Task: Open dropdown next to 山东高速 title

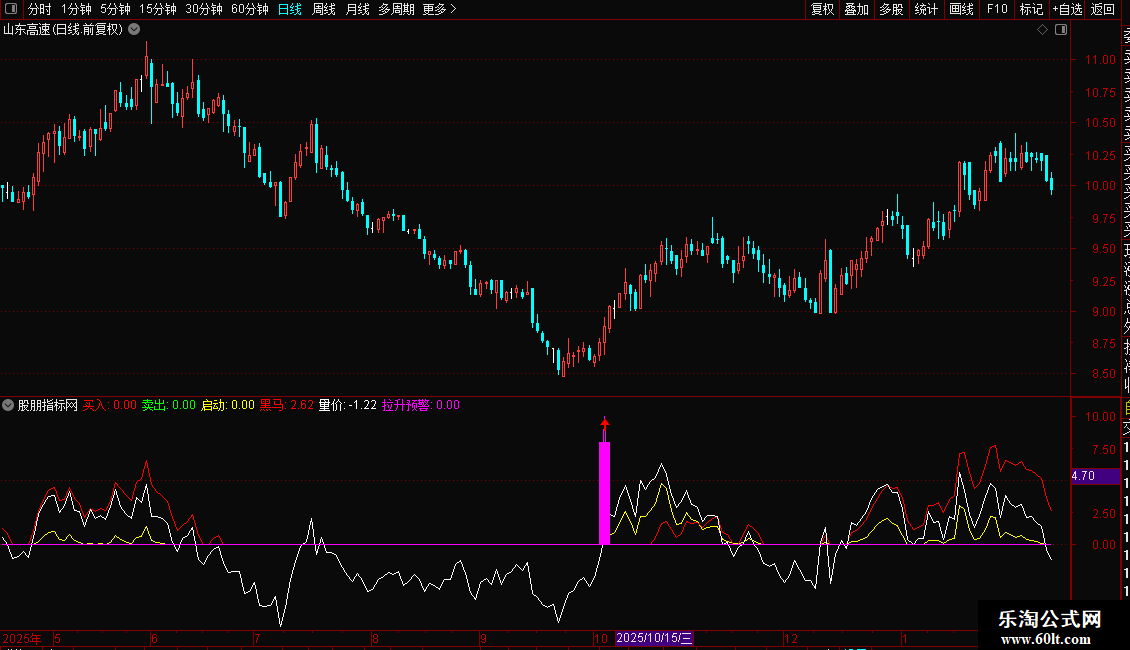Action: coord(134,30)
